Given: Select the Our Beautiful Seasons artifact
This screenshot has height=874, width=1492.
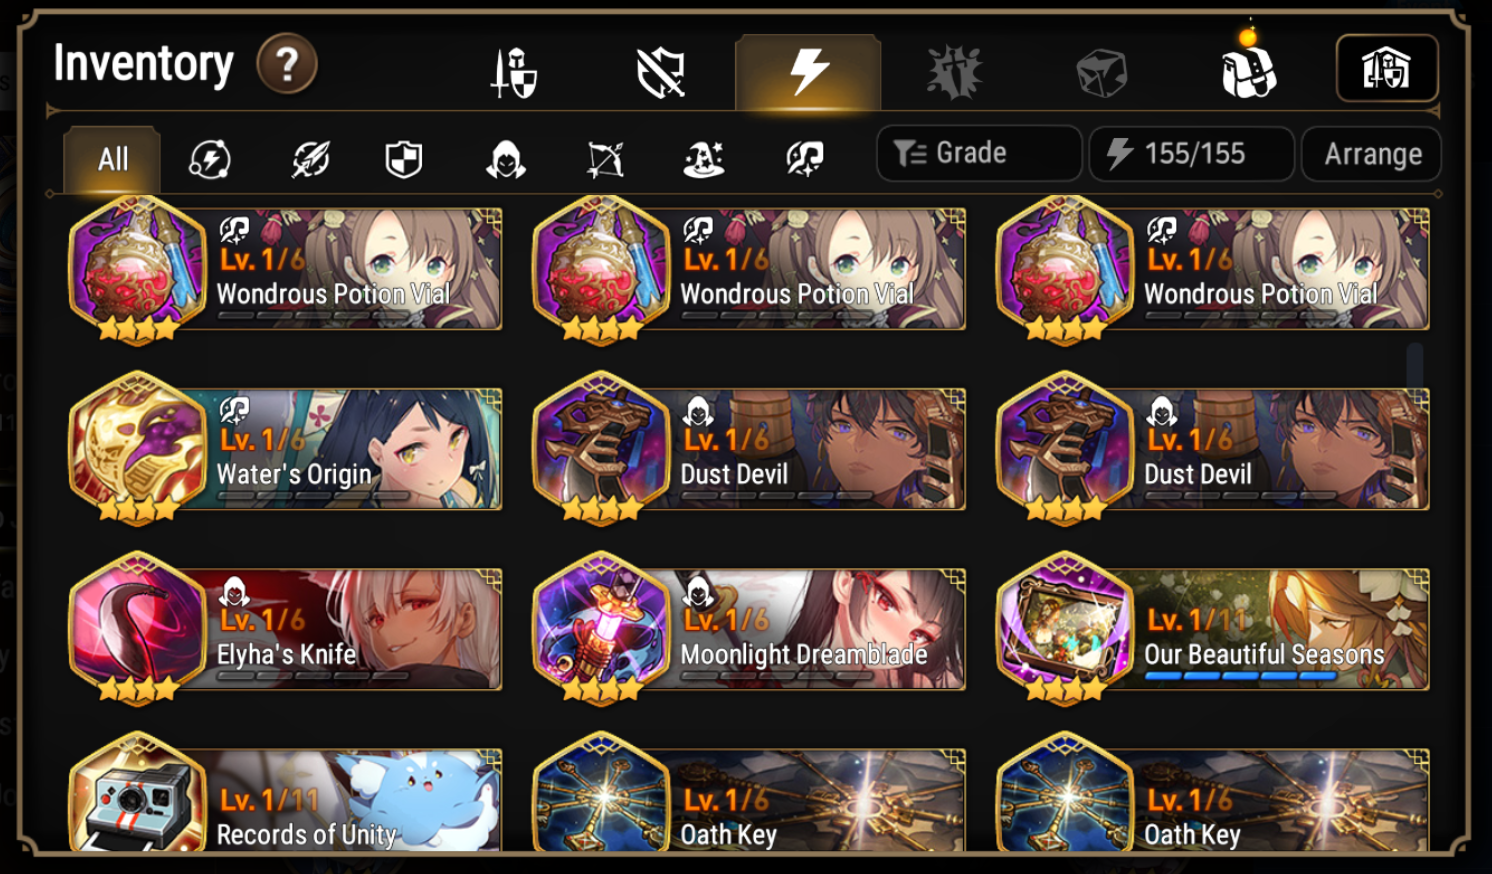Looking at the screenshot, I should 1213,628.
